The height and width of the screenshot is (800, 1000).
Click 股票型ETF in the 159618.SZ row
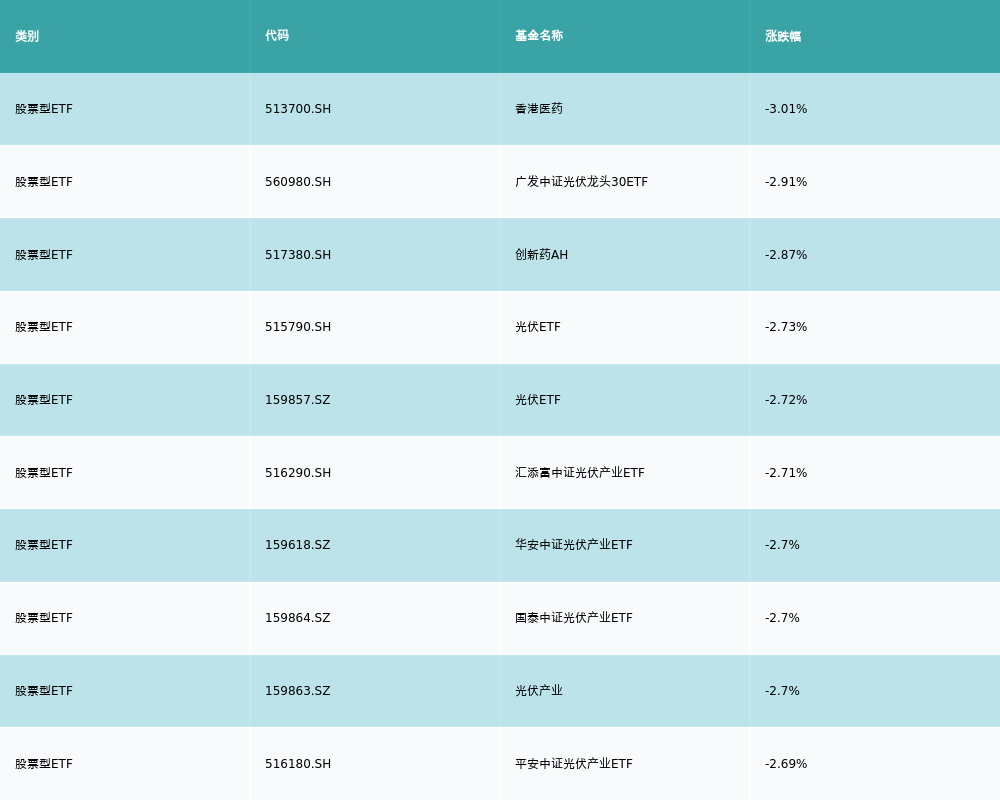tap(44, 545)
